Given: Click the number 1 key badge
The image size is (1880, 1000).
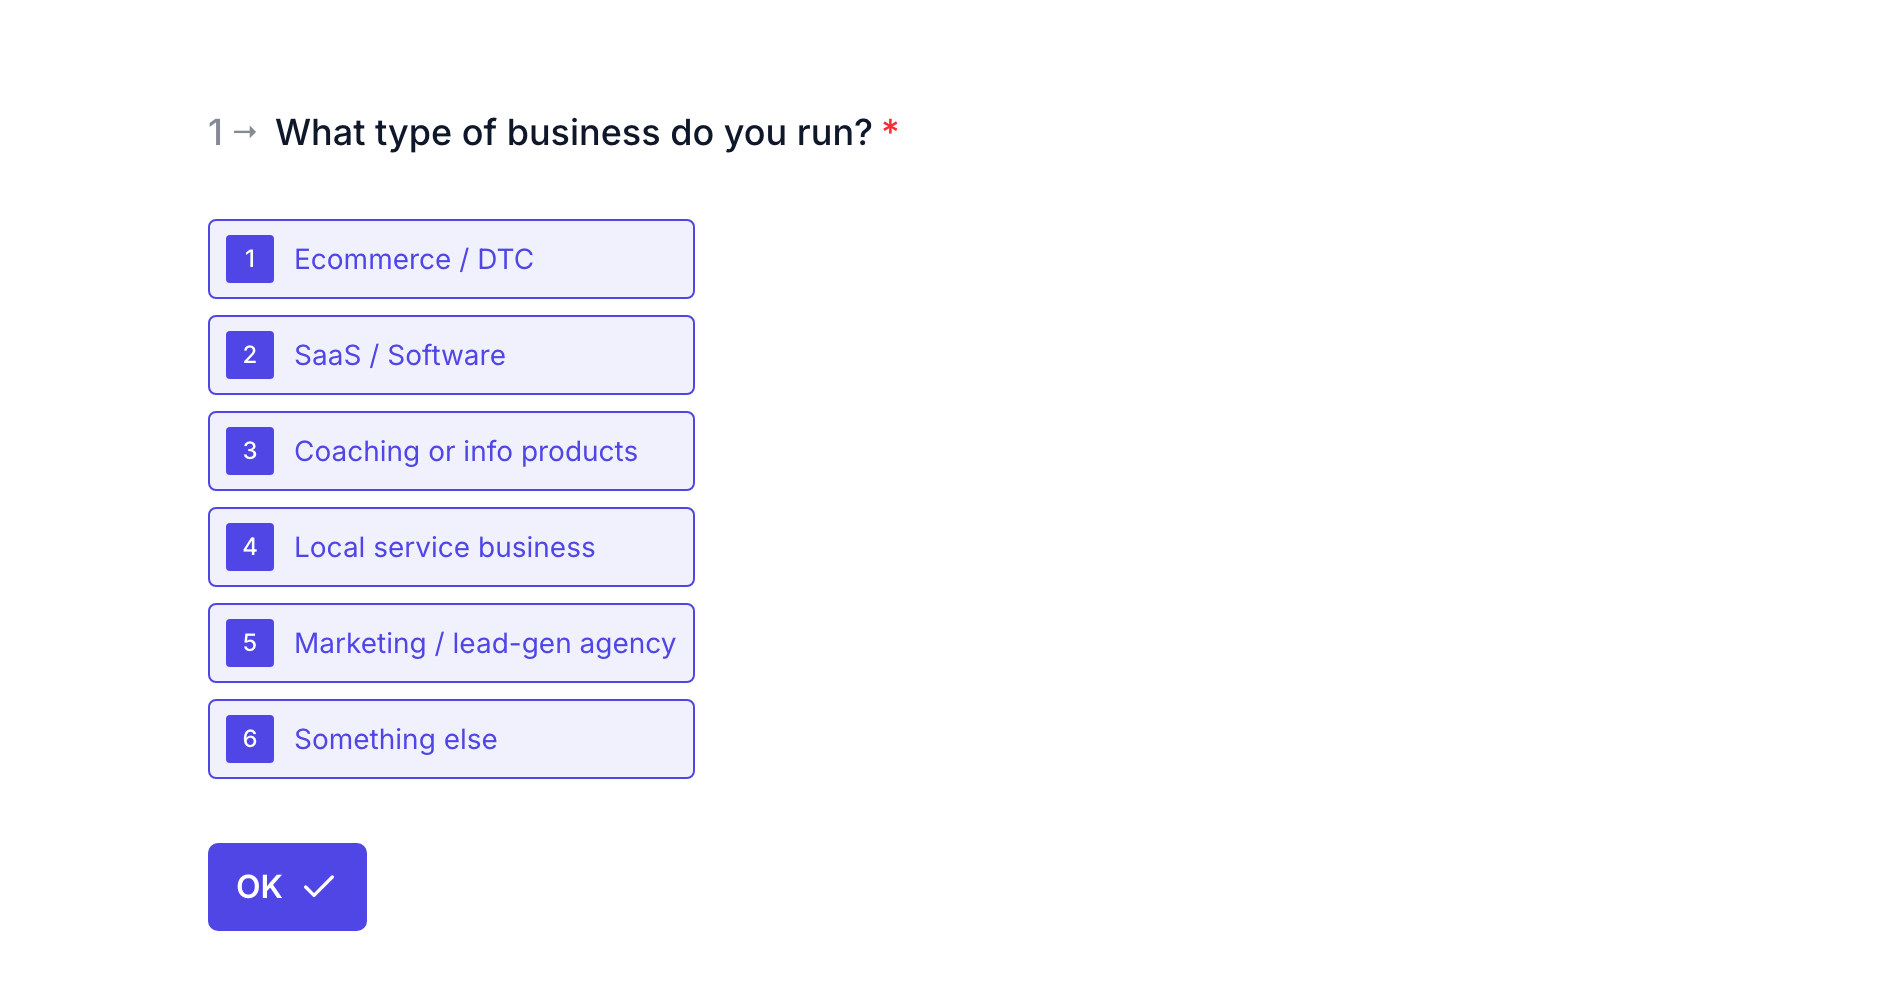Looking at the screenshot, I should 250,259.
